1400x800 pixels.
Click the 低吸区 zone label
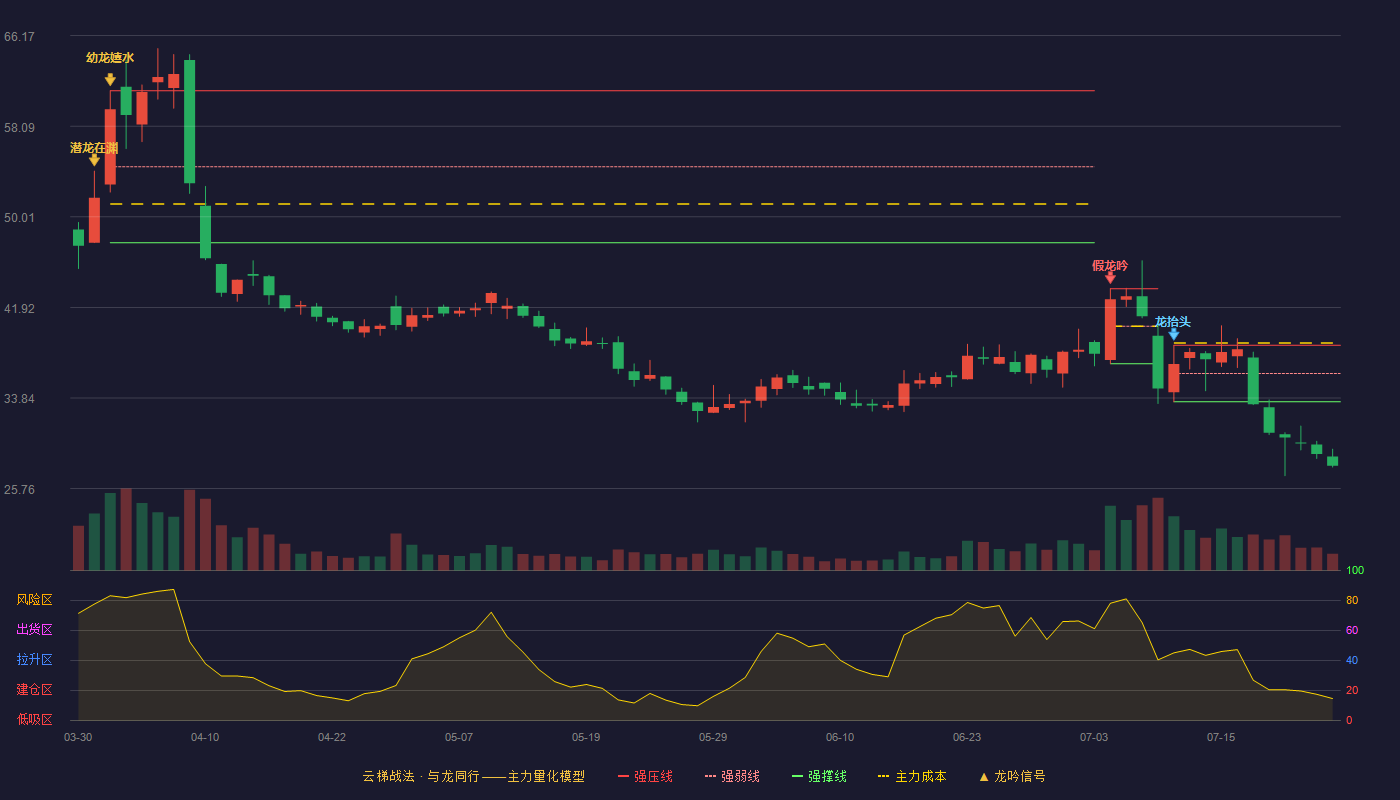(x=34, y=720)
